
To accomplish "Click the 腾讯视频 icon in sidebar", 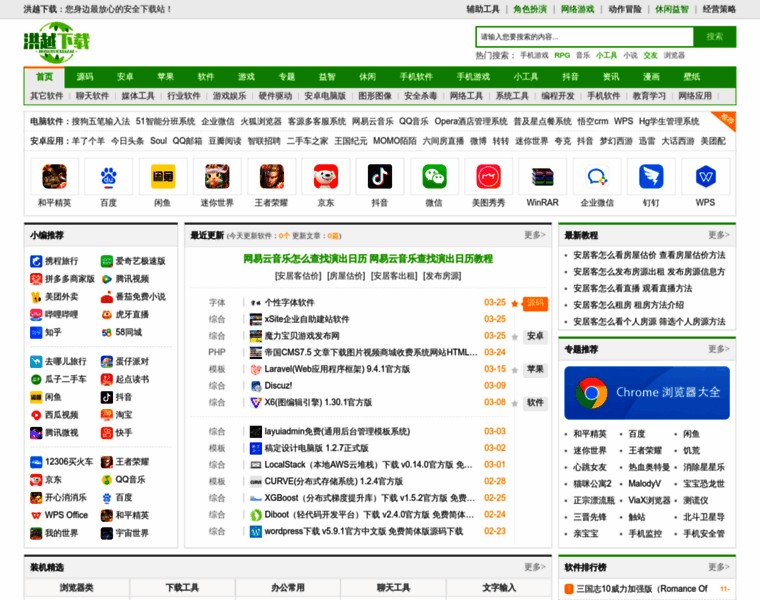I will point(107,279).
